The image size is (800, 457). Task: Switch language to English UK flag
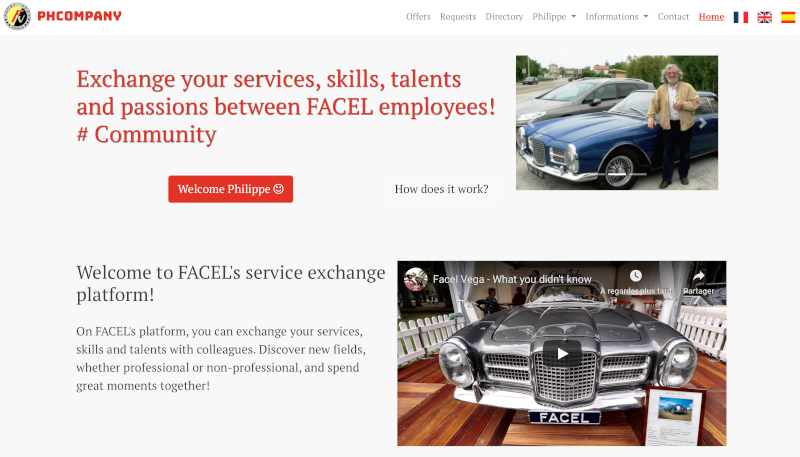point(764,17)
